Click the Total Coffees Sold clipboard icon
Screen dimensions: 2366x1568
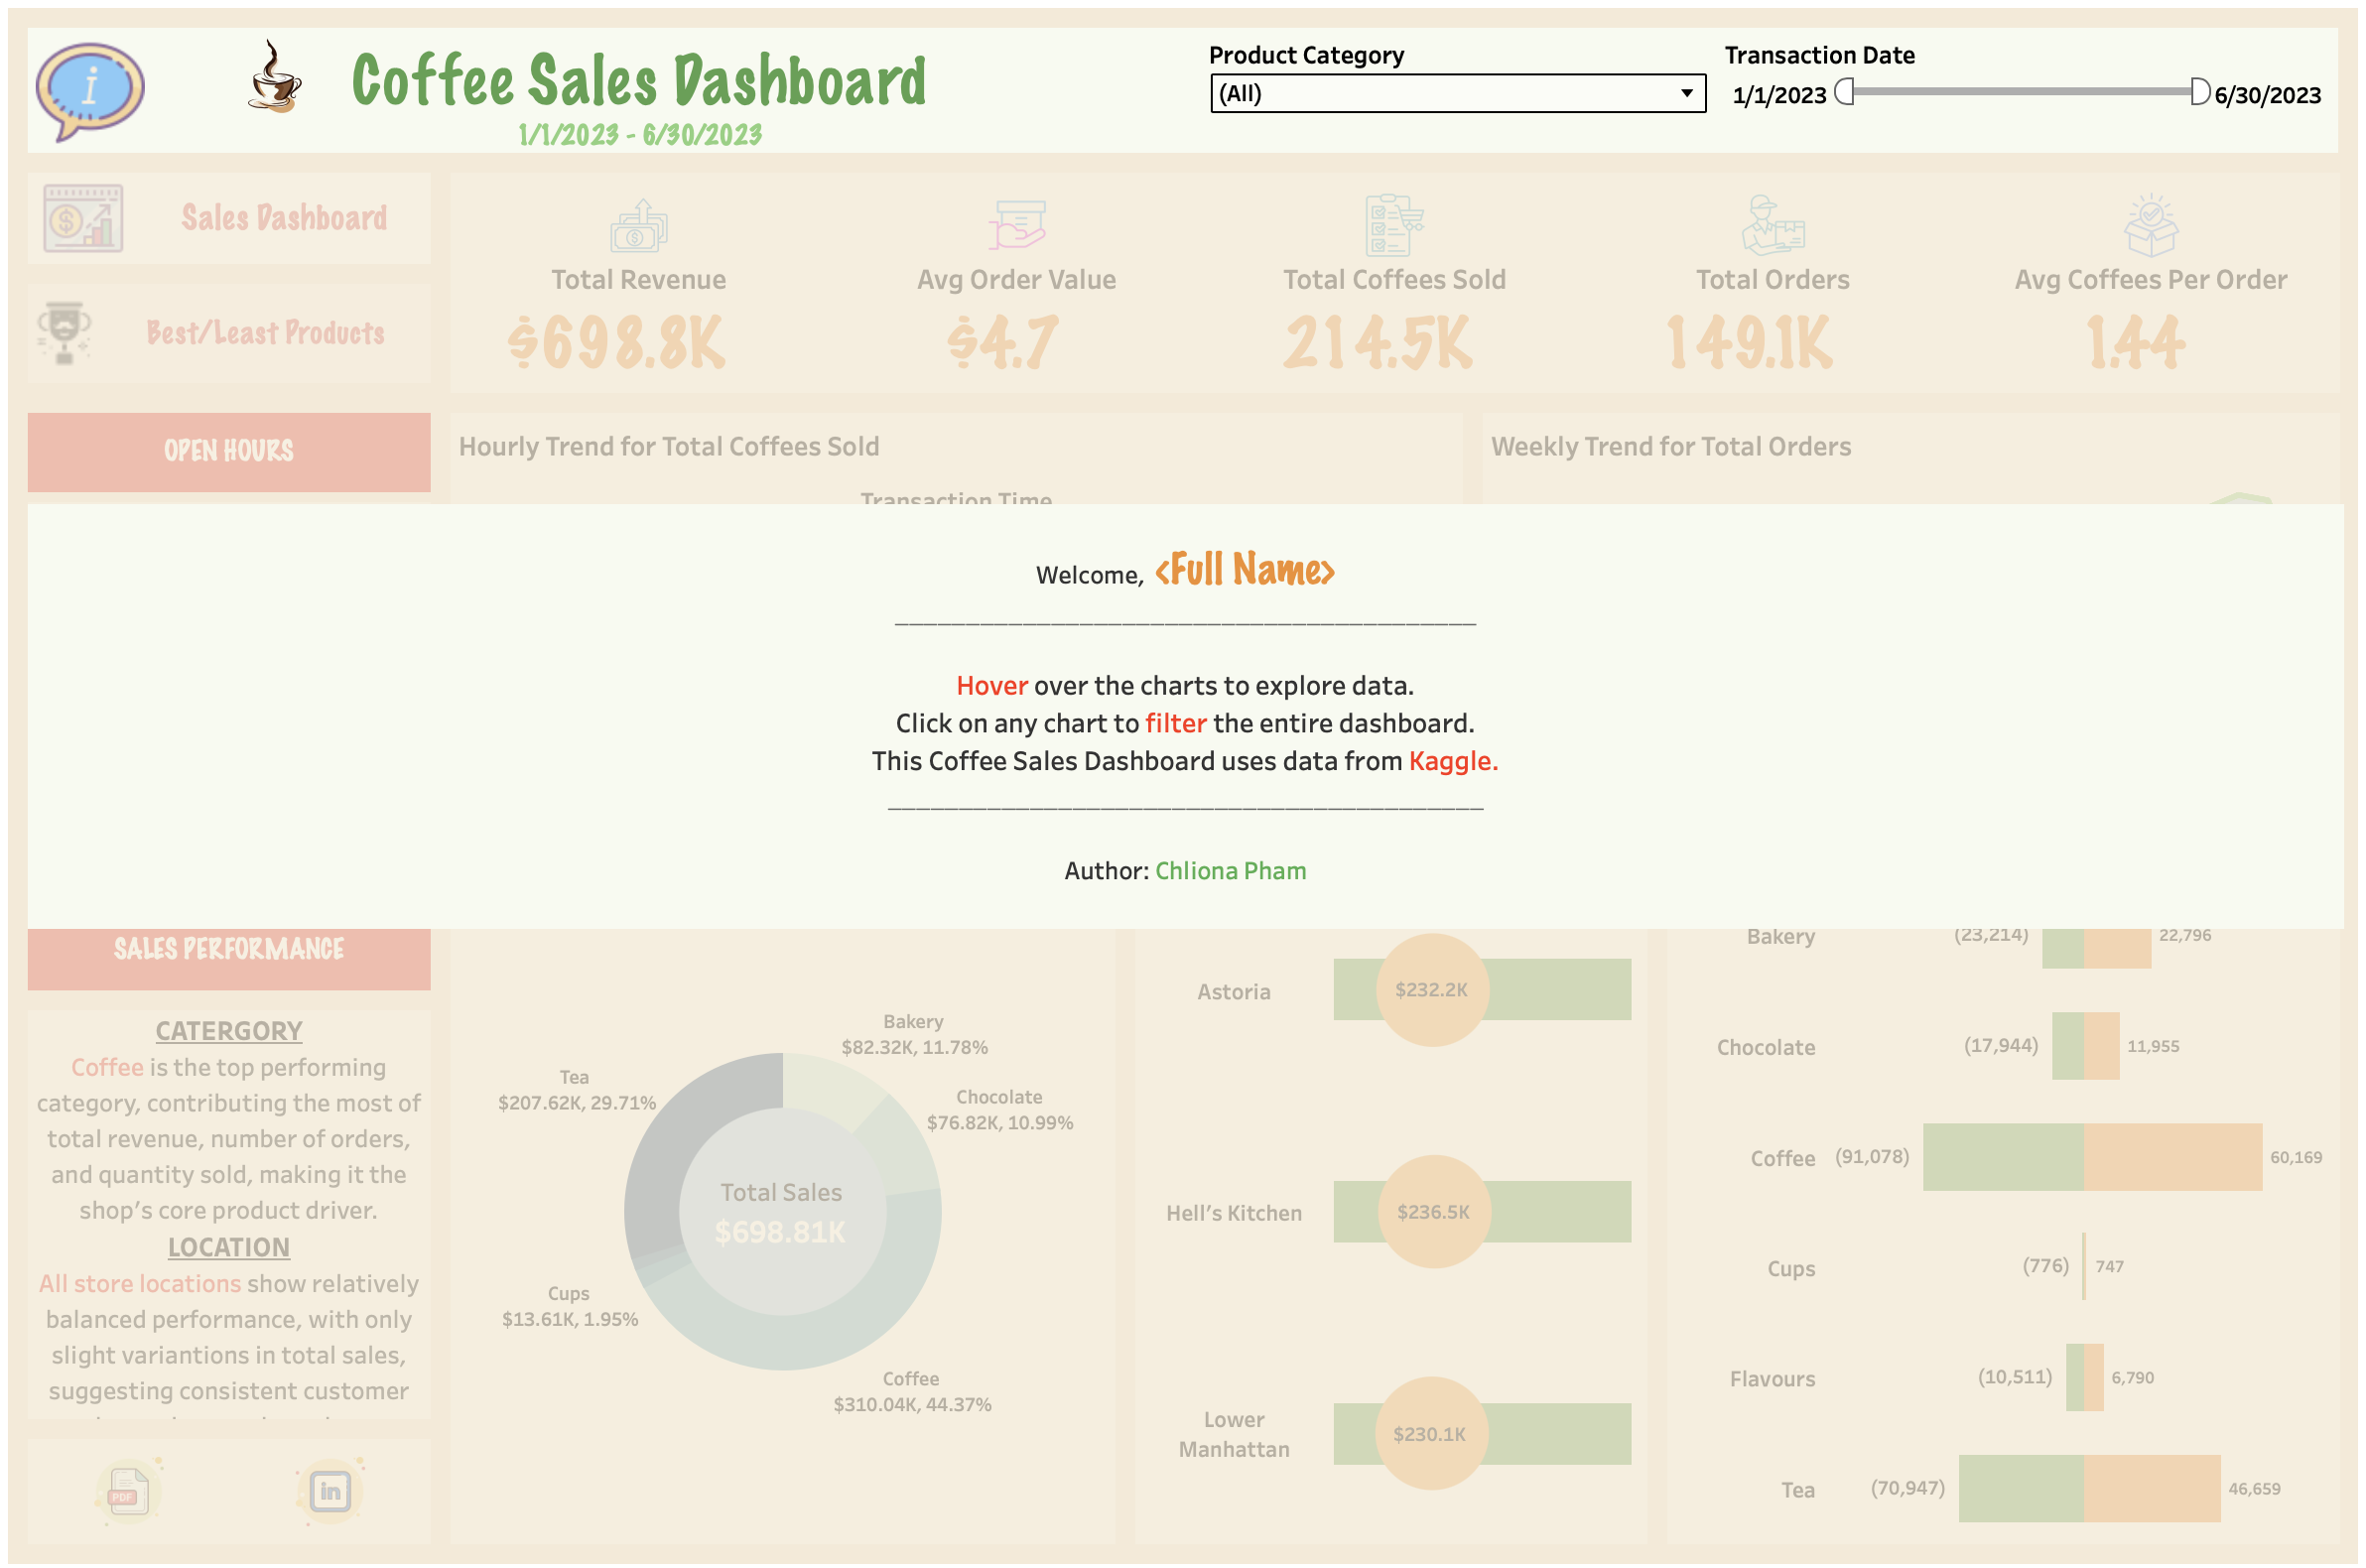(1394, 225)
